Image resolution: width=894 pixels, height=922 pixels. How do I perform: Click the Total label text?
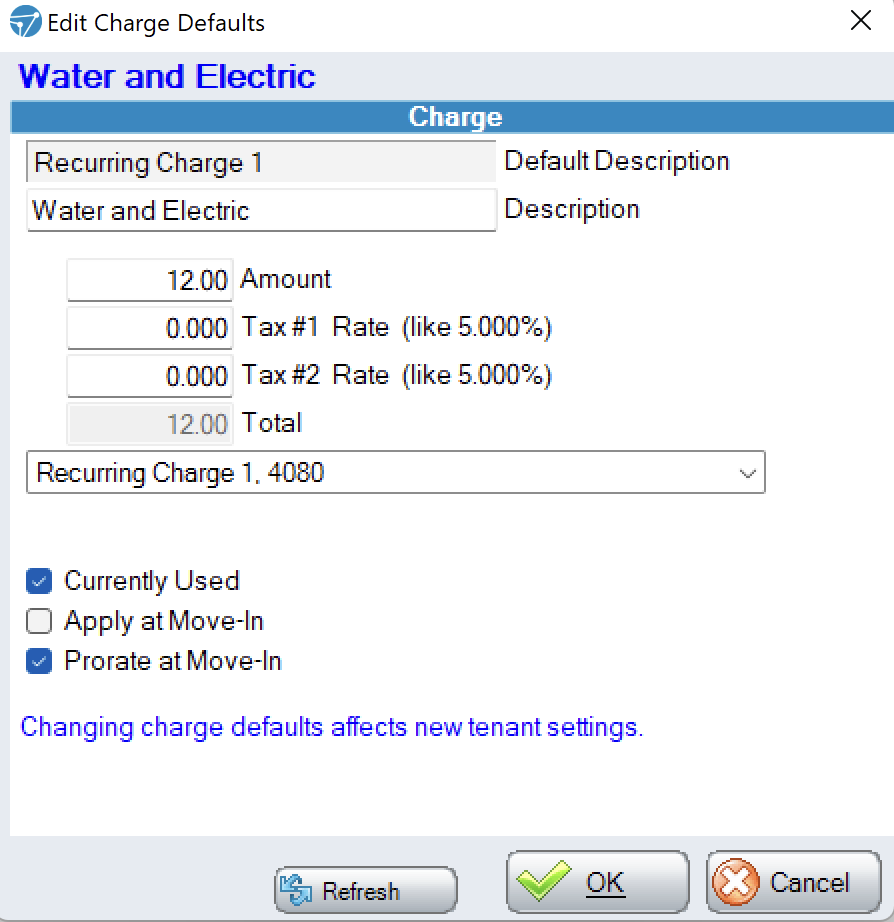click(x=272, y=423)
